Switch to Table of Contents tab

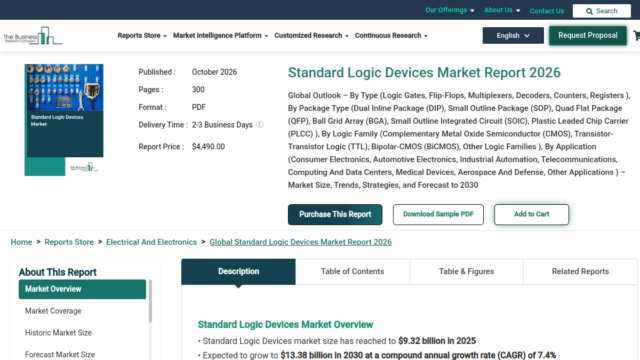352,271
